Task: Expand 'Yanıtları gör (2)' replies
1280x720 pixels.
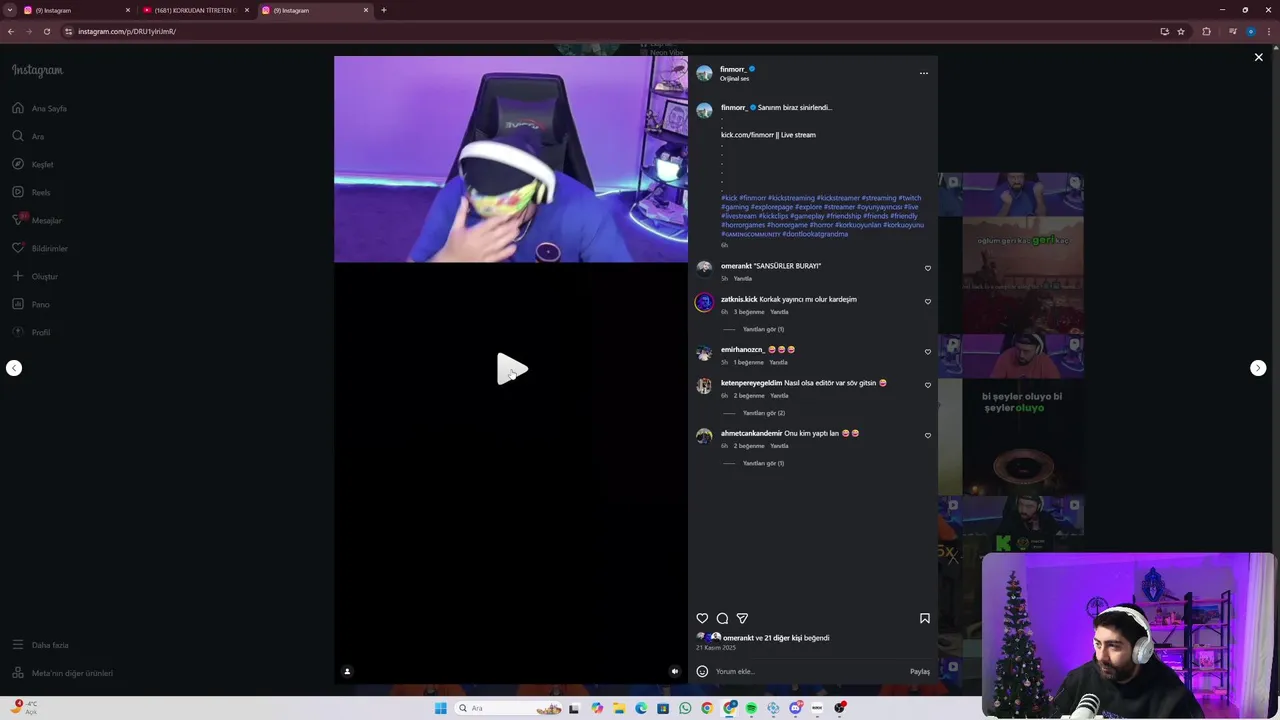Action: pos(763,413)
